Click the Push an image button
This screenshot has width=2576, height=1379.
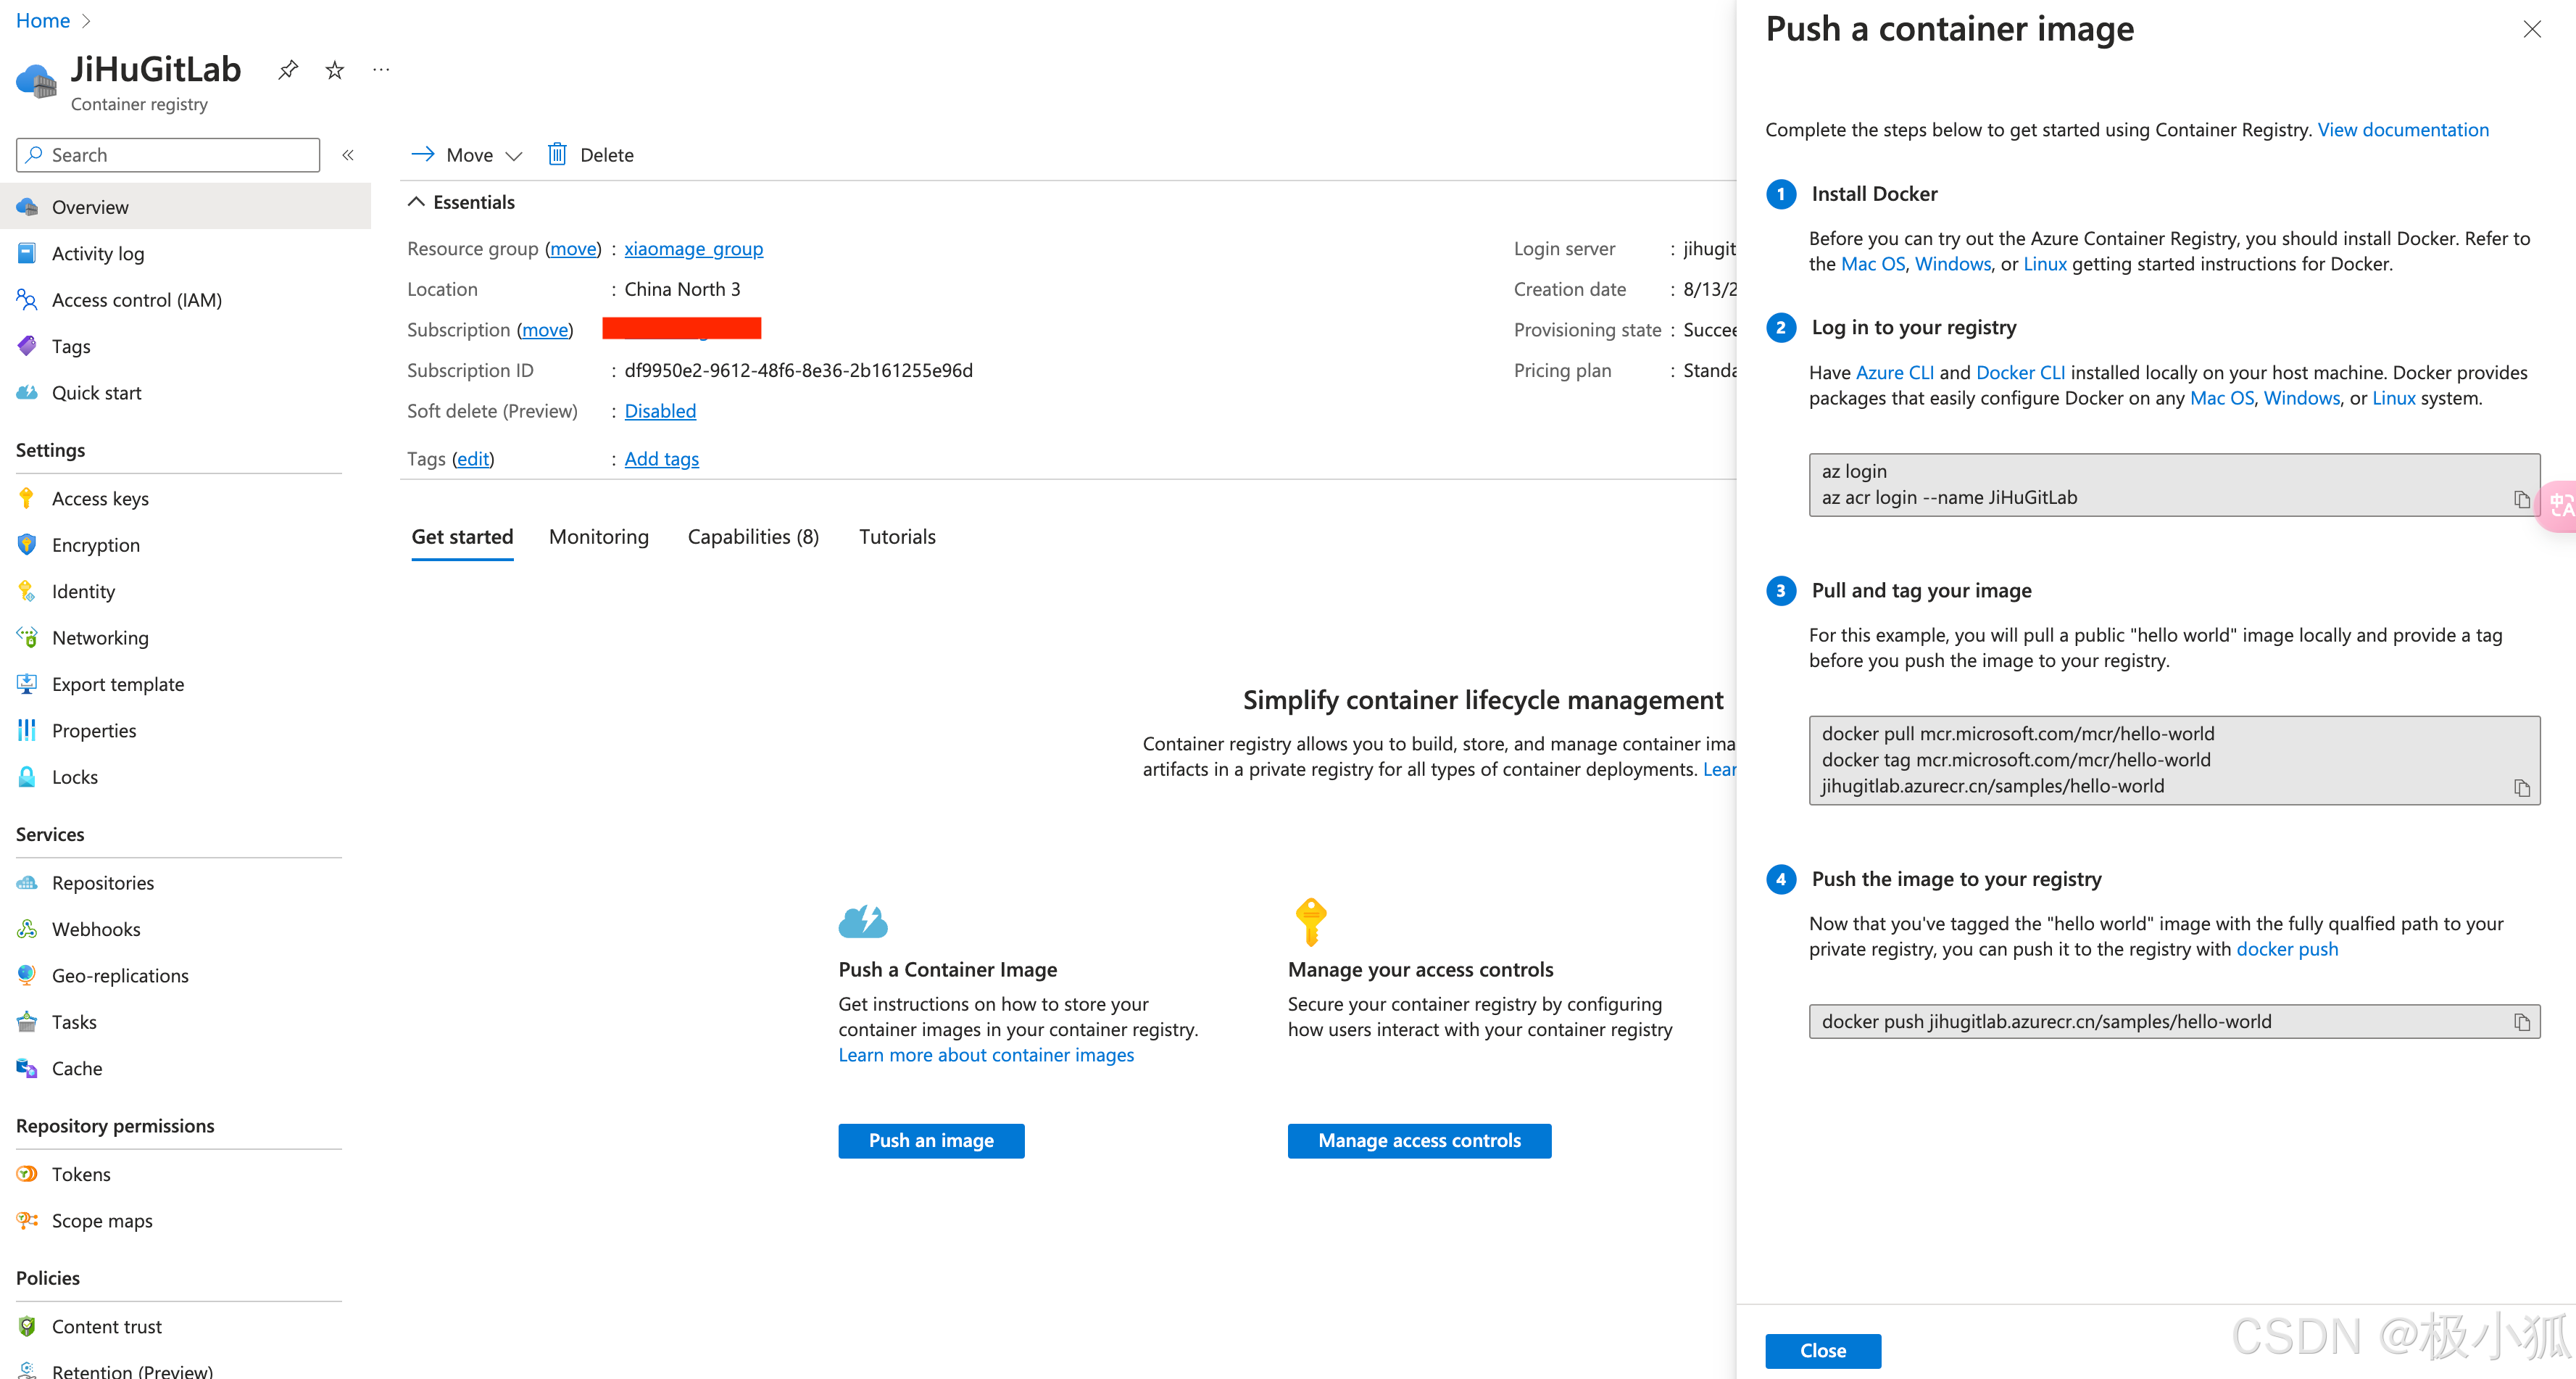[x=931, y=1141]
